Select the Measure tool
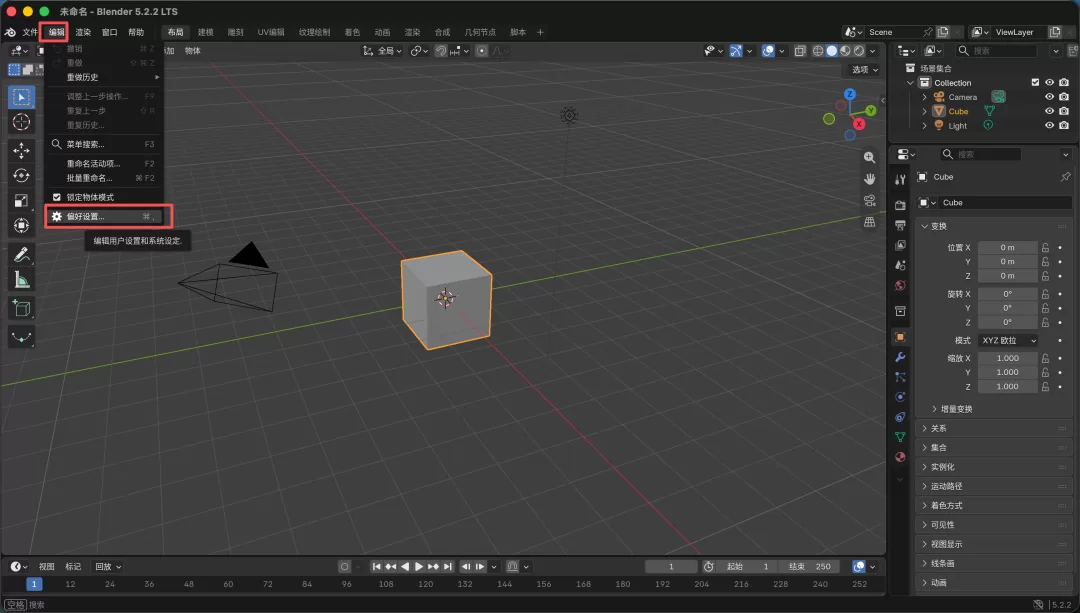The height and width of the screenshot is (613, 1080). pyautogui.click(x=21, y=280)
